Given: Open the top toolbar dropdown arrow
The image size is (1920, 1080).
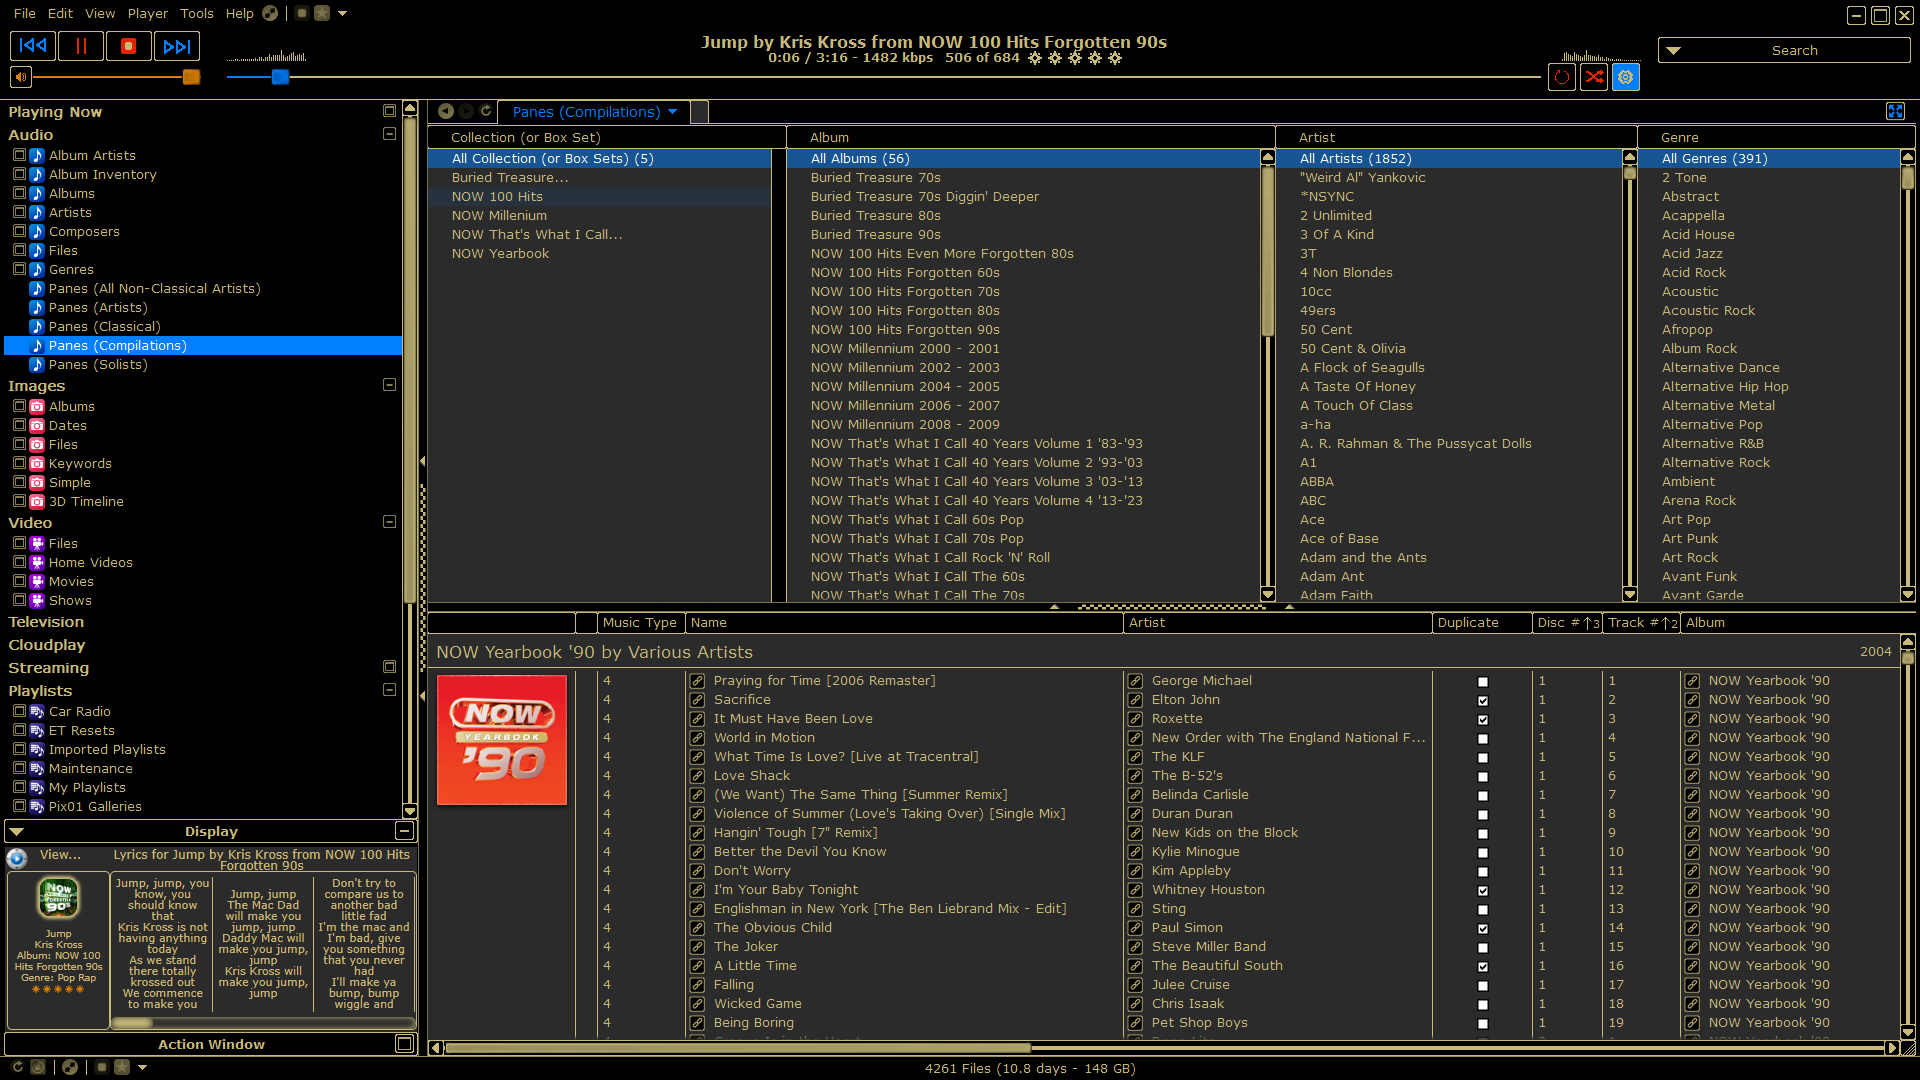Looking at the screenshot, I should pyautogui.click(x=342, y=13).
